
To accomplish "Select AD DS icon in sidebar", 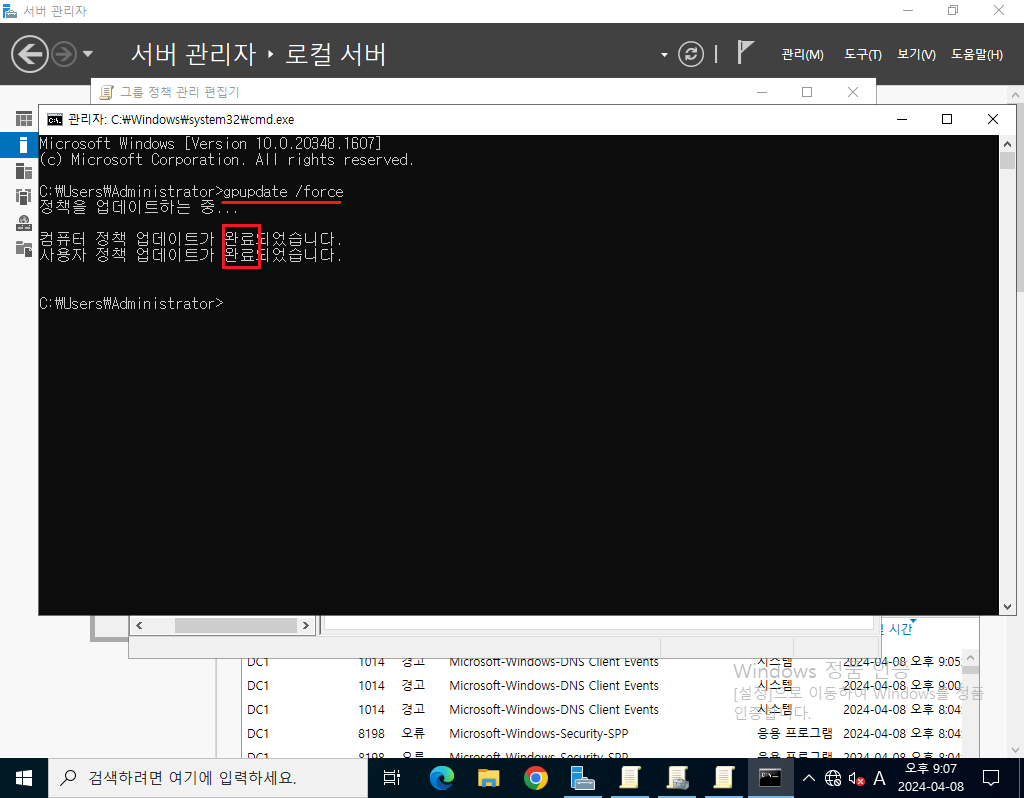I will 24,197.
